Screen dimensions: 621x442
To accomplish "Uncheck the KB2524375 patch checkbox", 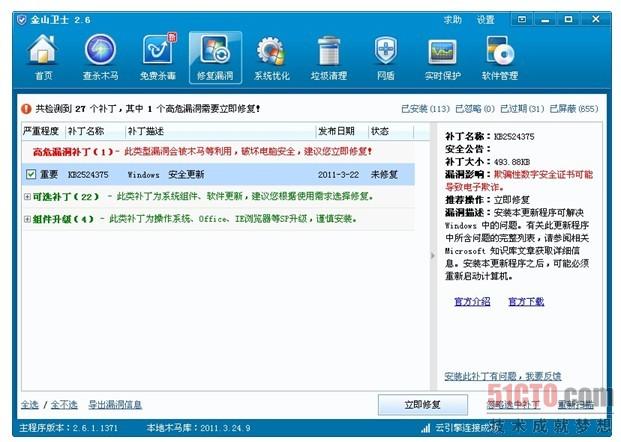I will click(30, 174).
